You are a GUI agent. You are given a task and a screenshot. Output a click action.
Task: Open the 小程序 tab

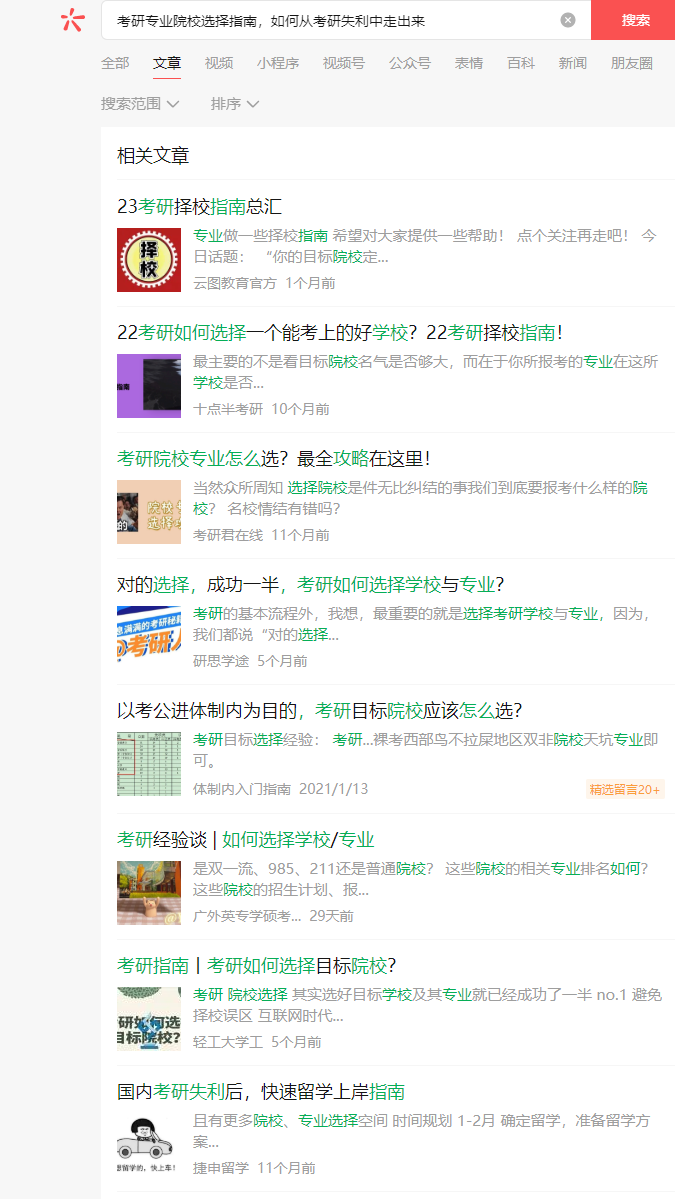coord(277,63)
